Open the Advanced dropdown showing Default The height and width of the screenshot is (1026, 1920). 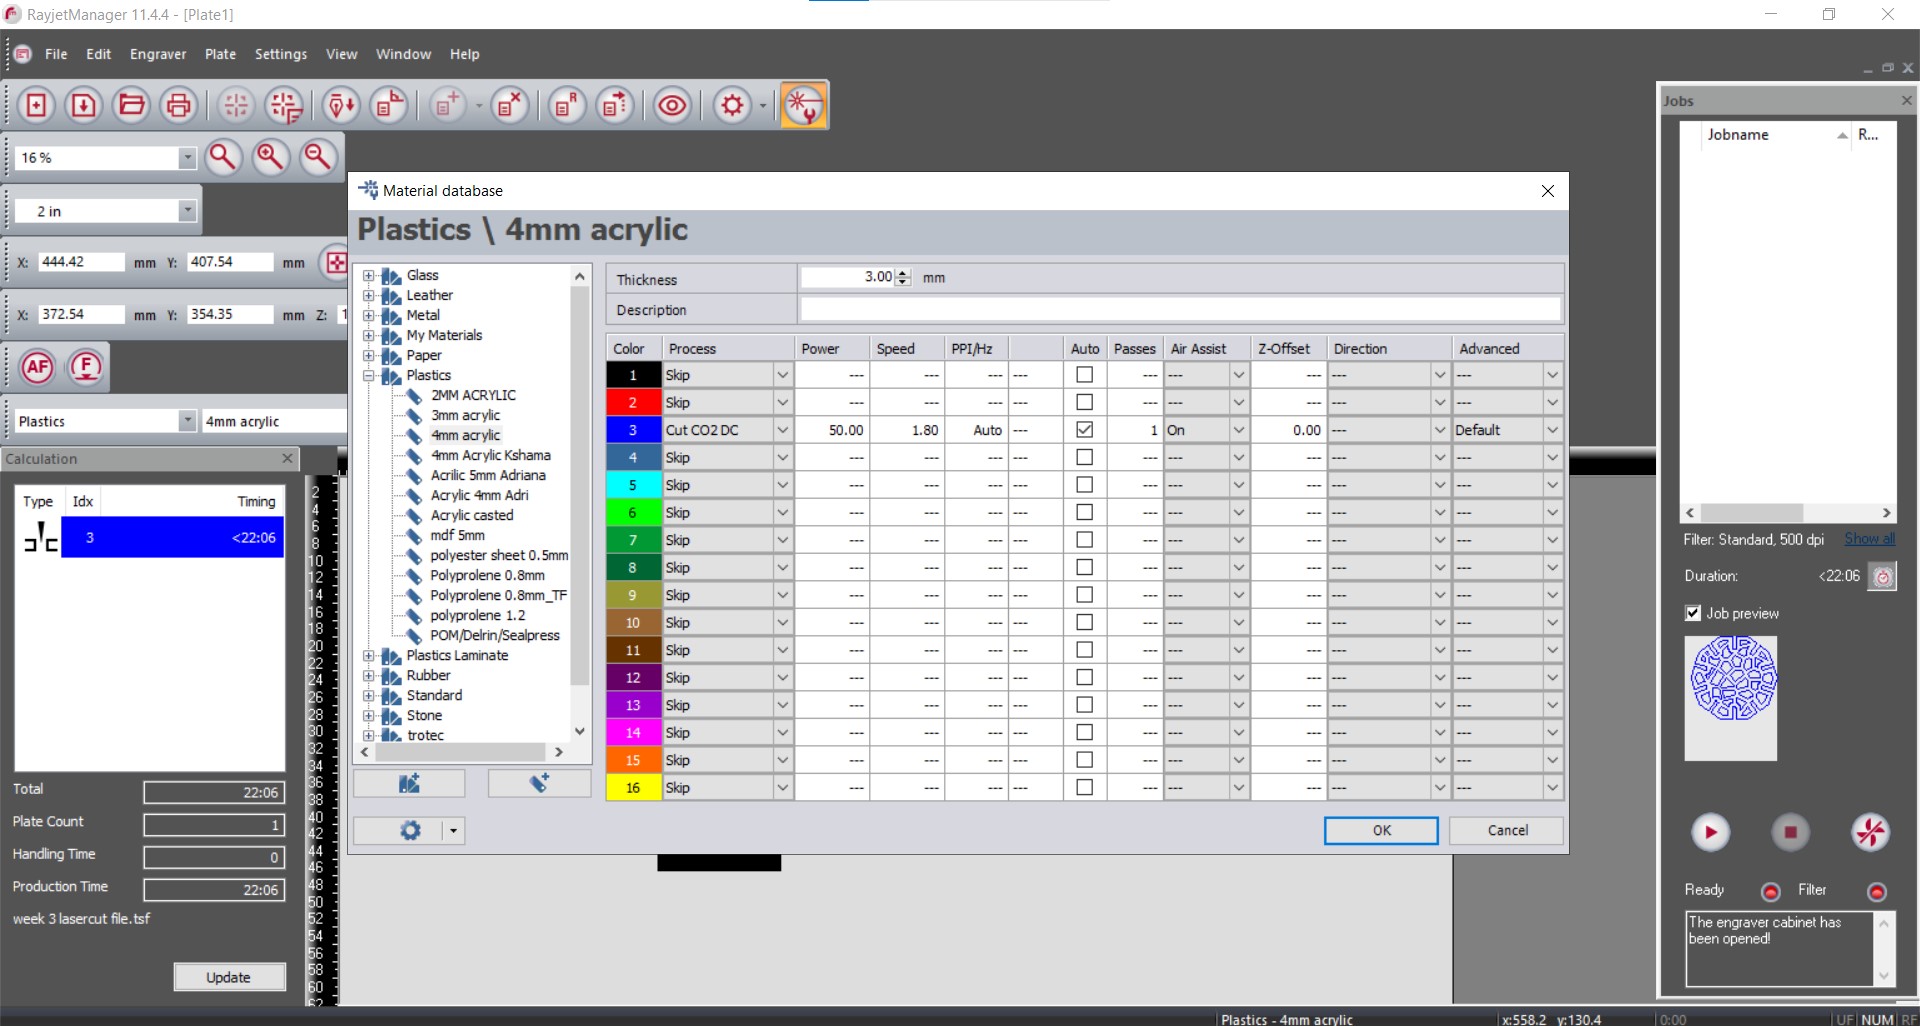tap(1552, 430)
